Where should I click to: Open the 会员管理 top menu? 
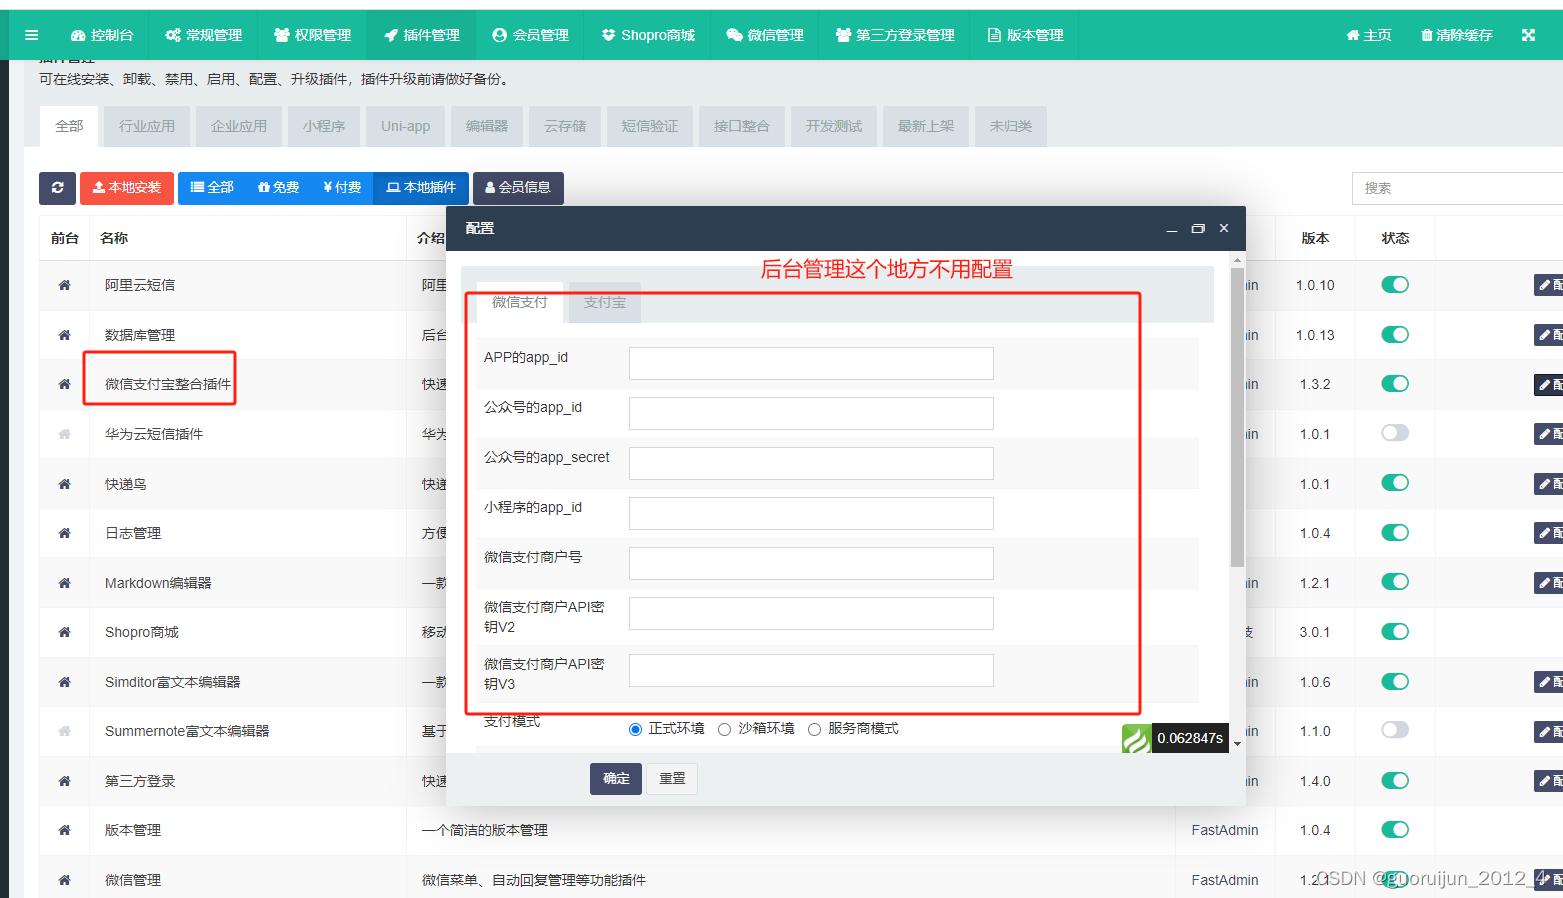530,35
